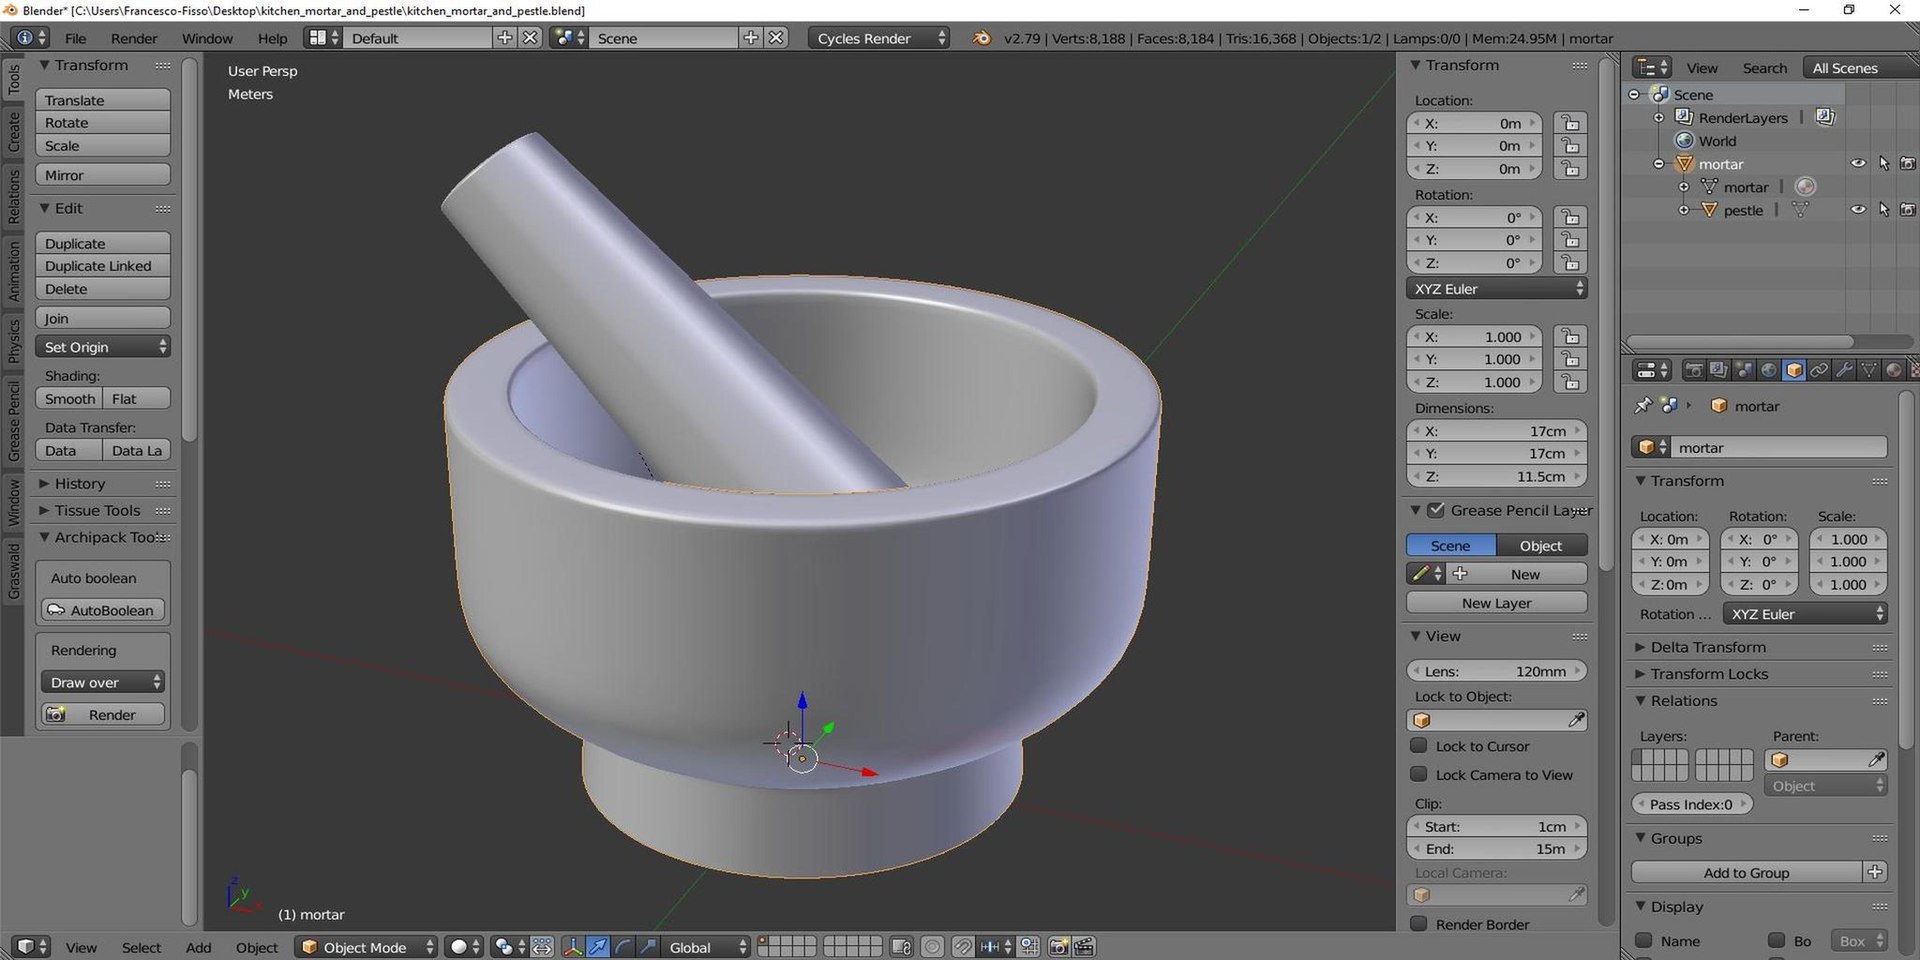The image size is (1920, 960).
Task: Open the Cycles Render engine dropdown
Action: (x=878, y=38)
